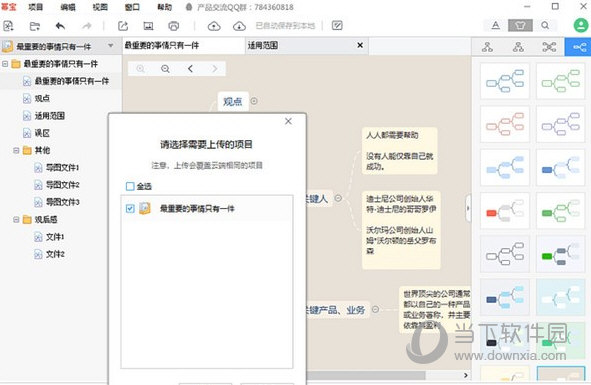Collapse the 关键人 node

point(338,198)
